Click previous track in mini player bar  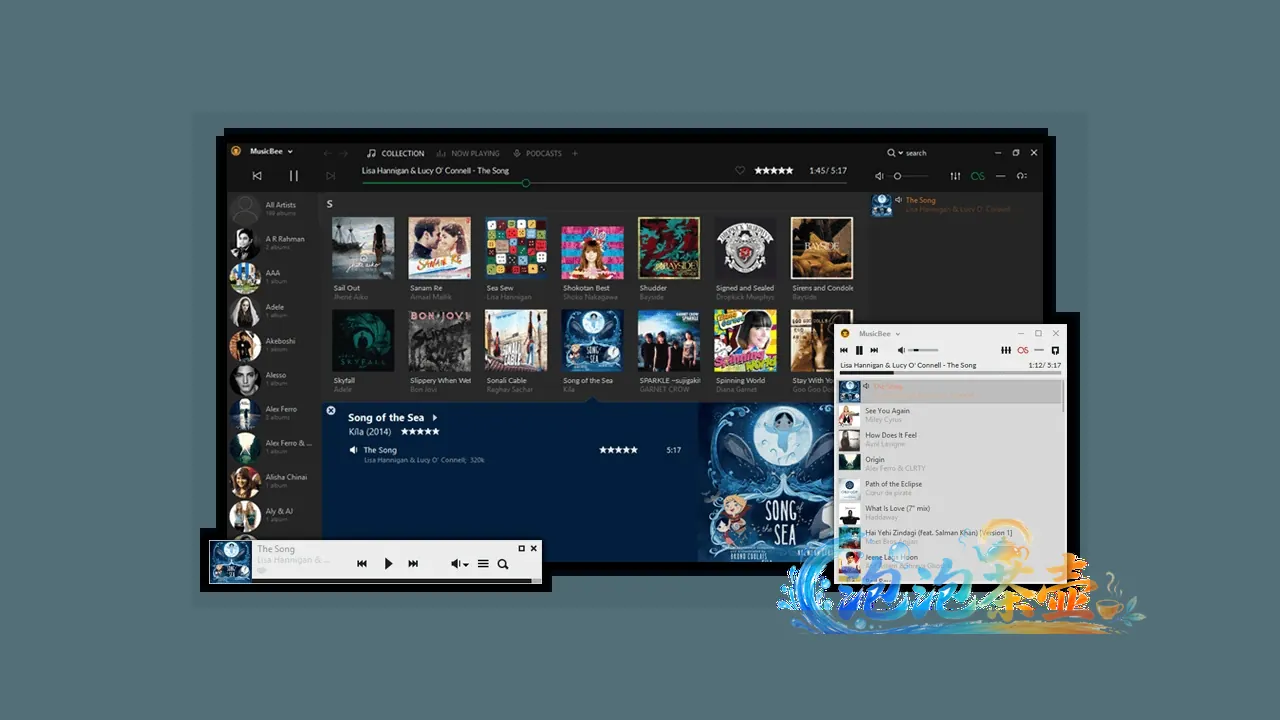pyautogui.click(x=362, y=564)
